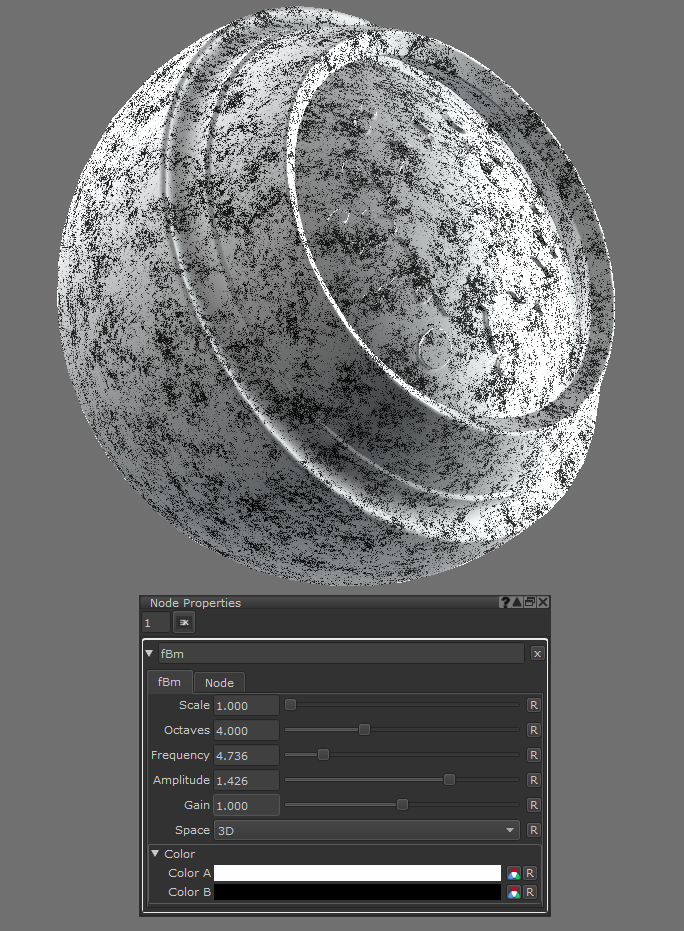Switch to the Node tab
The height and width of the screenshot is (931, 684).
pyautogui.click(x=219, y=683)
